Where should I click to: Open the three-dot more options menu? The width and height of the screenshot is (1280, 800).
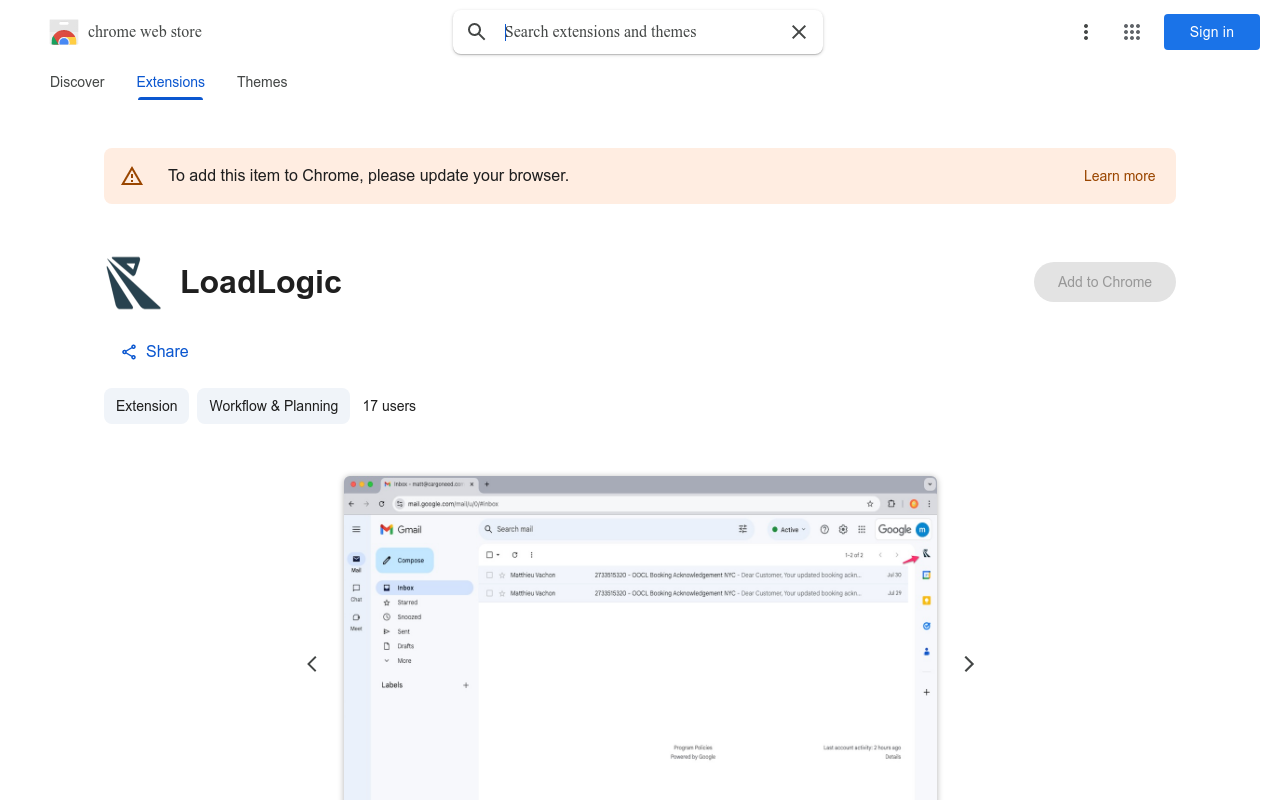coord(1086,32)
